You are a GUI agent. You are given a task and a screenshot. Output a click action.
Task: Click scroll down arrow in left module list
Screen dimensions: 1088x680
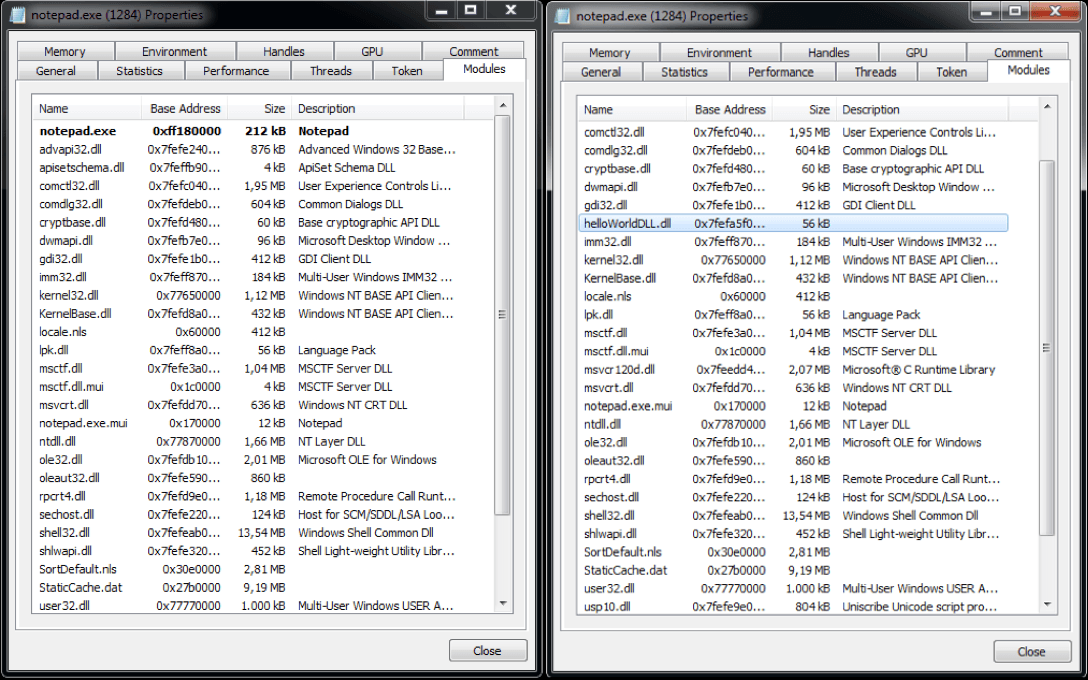coord(503,603)
